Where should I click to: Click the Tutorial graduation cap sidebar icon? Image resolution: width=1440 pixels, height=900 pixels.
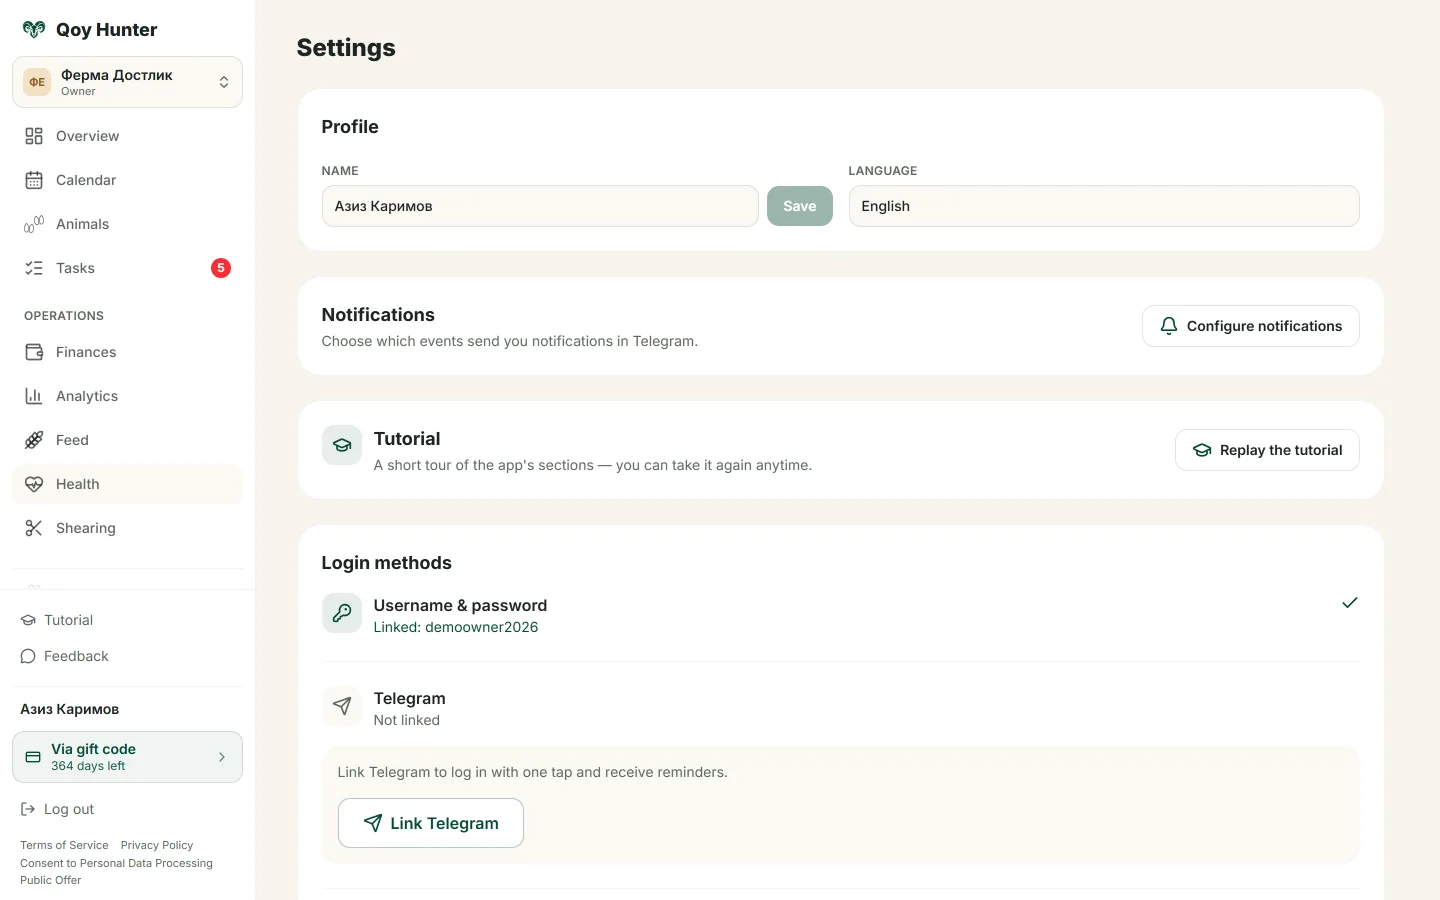(28, 620)
